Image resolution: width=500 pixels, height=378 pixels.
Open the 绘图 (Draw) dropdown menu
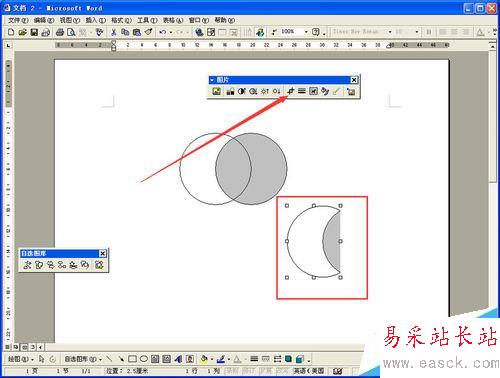coord(20,359)
